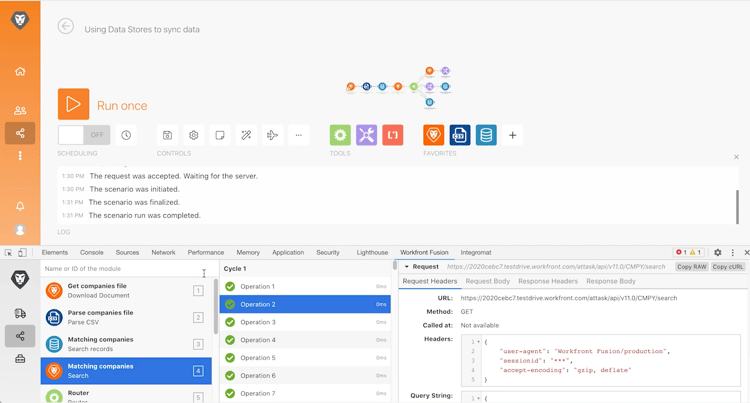
Task: Open the Application tab
Action: pyautogui.click(x=288, y=252)
